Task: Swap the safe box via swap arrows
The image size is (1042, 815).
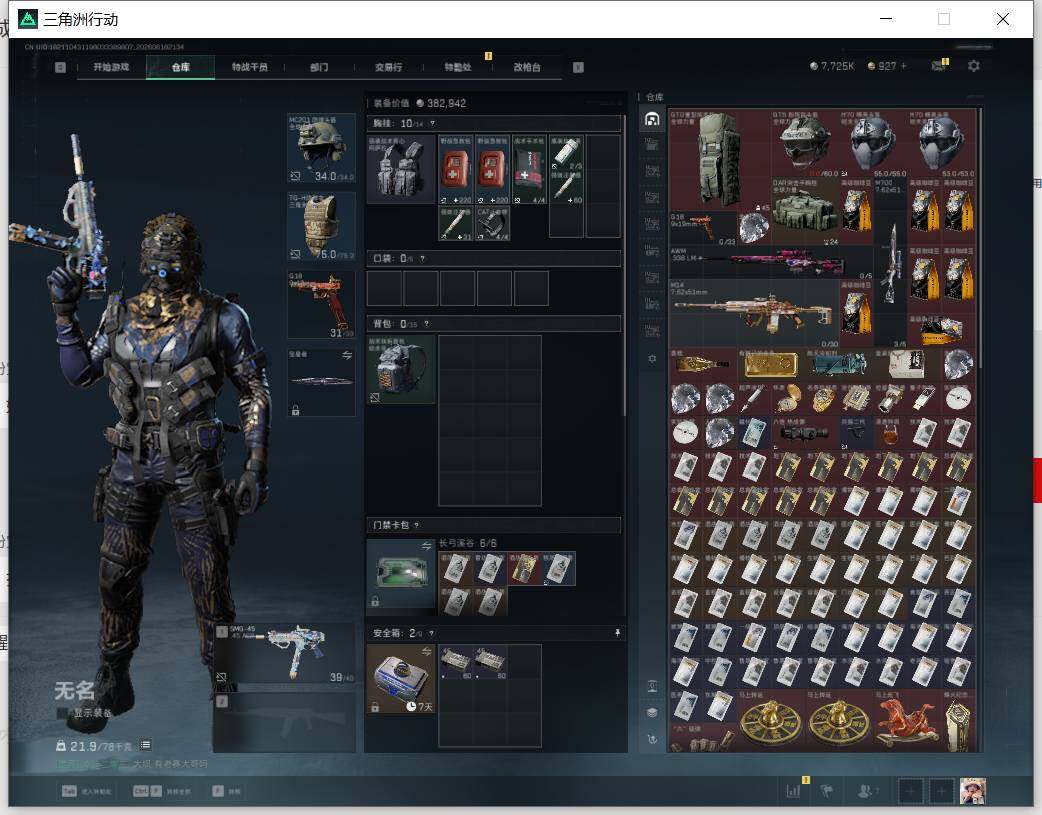Action: coord(426,651)
